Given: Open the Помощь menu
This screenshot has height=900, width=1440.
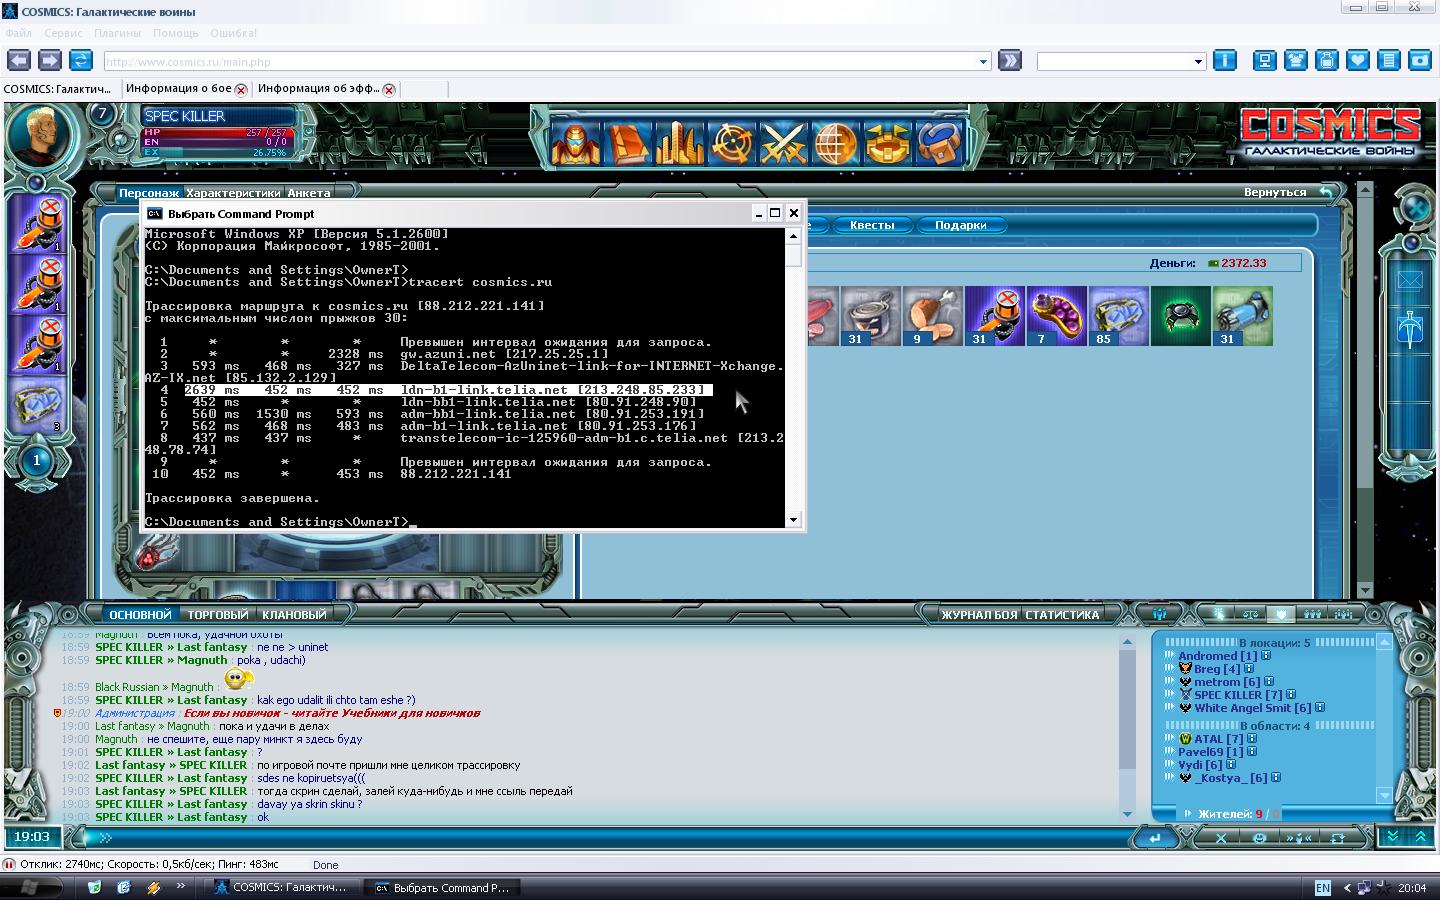Looking at the screenshot, I should coord(176,33).
